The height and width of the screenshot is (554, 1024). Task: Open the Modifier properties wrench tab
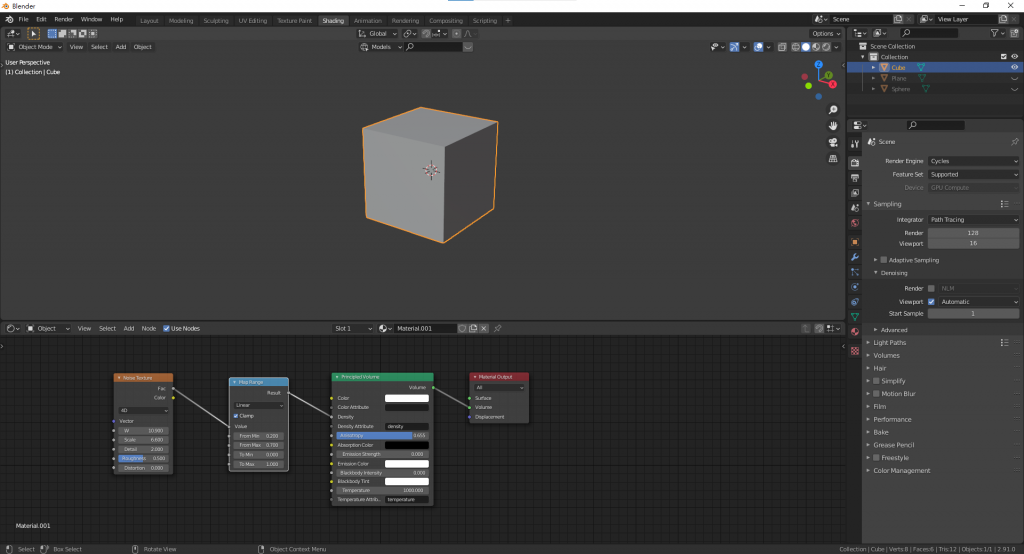click(x=855, y=257)
